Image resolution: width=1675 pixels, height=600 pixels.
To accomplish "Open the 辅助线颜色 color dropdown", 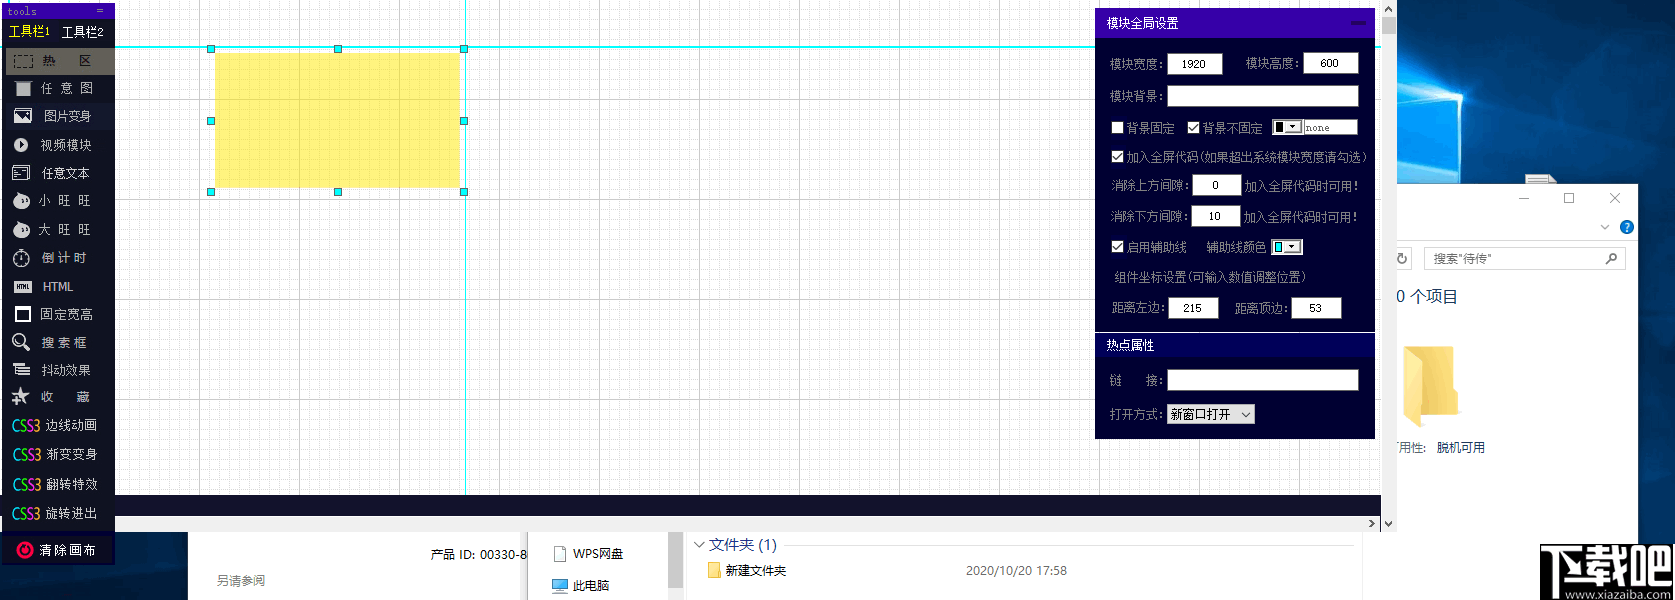I will coord(1287,247).
